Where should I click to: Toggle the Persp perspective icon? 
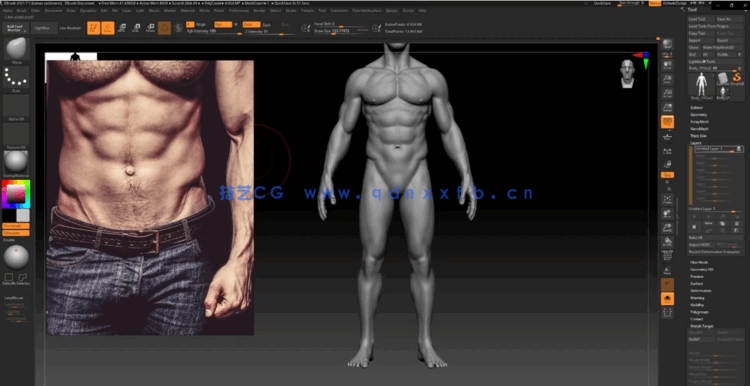(667, 122)
